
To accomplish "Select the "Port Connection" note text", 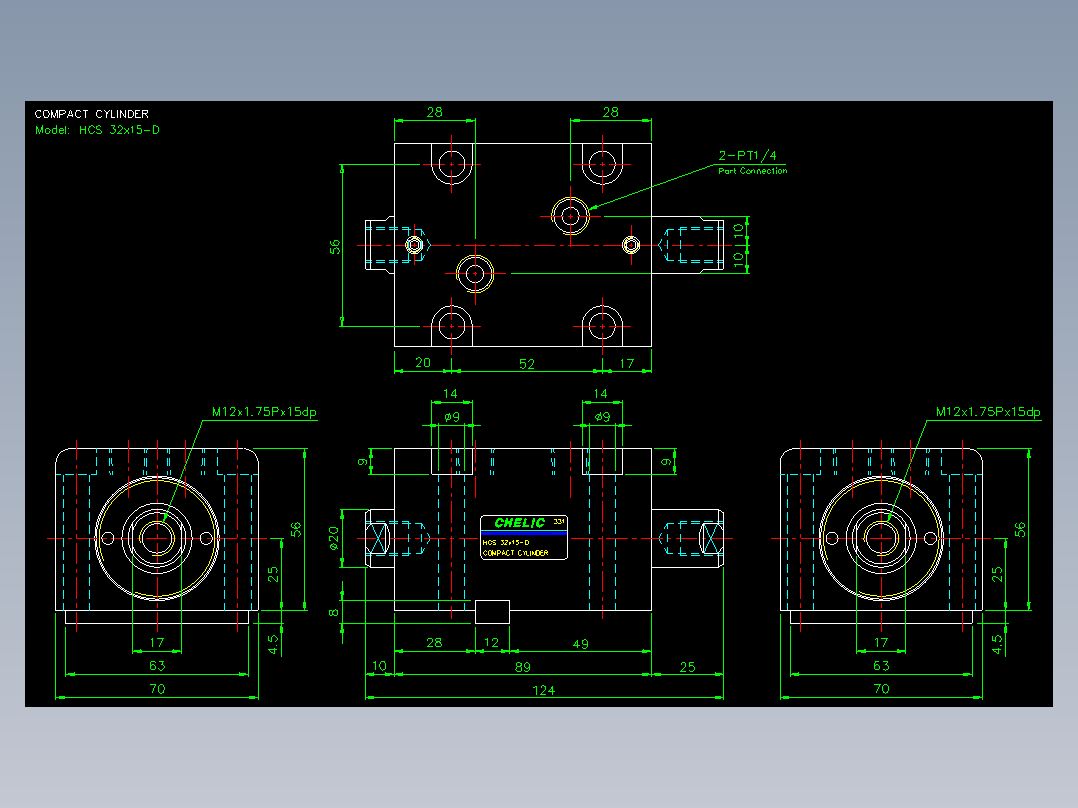I will coord(753,171).
